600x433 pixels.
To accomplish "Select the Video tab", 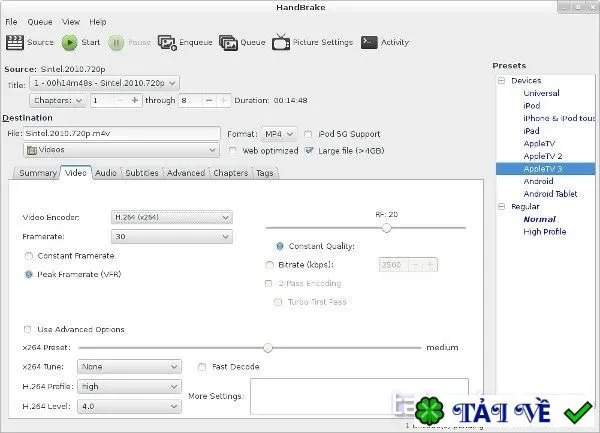I will pyautogui.click(x=76, y=173).
